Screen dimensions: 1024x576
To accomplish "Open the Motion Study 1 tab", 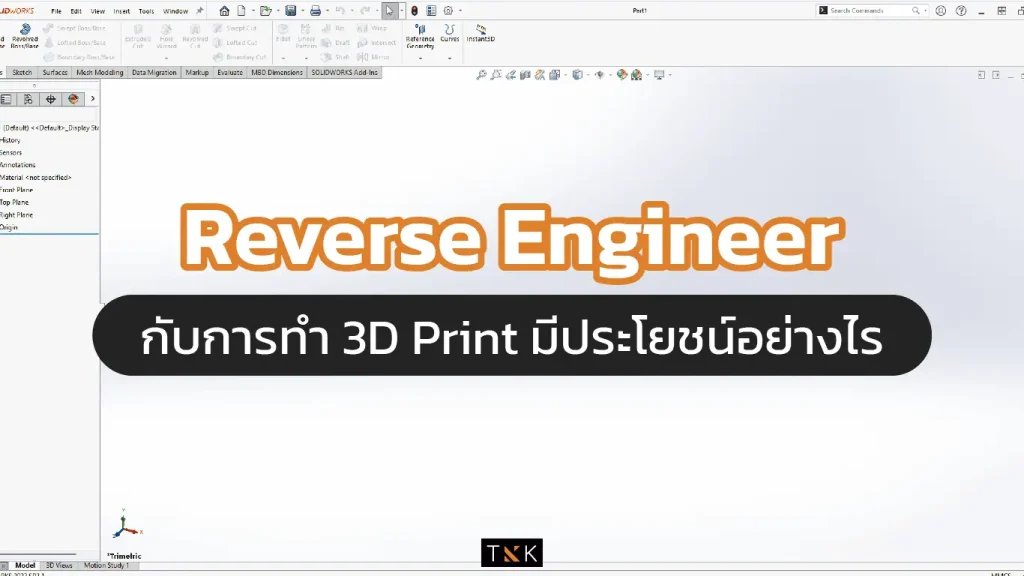I will (105, 565).
